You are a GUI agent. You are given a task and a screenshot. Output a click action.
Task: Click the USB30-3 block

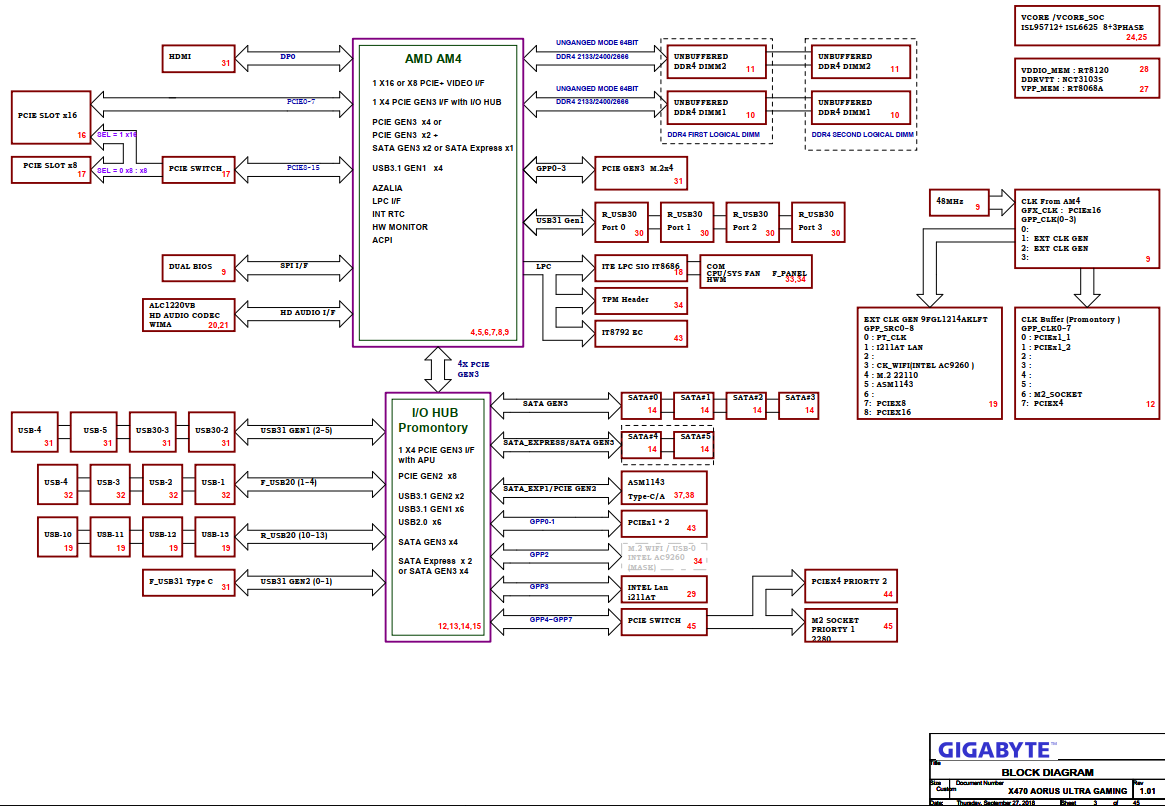[152, 432]
